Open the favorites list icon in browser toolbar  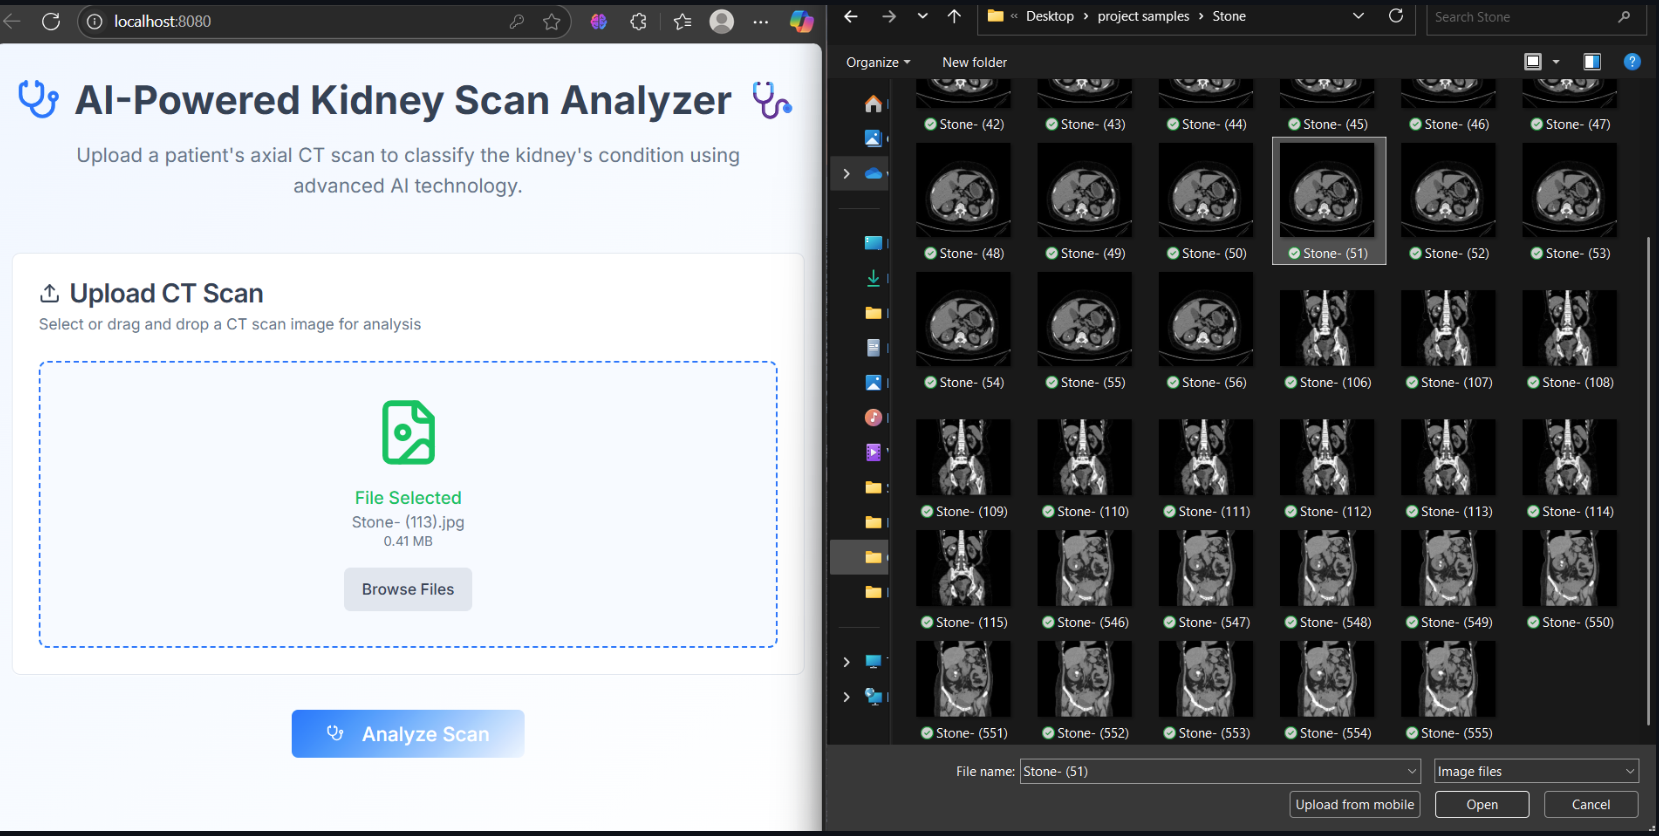(683, 21)
